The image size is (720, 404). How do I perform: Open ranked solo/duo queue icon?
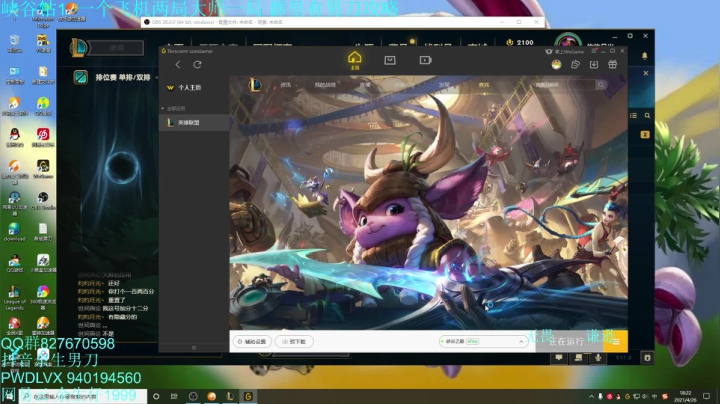(81, 77)
